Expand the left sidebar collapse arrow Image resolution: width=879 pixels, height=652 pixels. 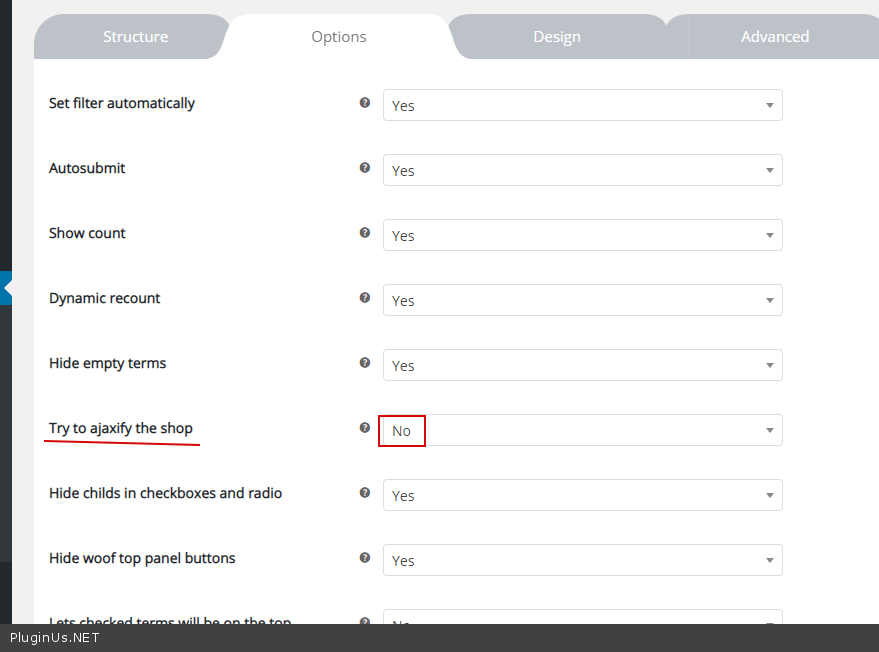[6, 288]
